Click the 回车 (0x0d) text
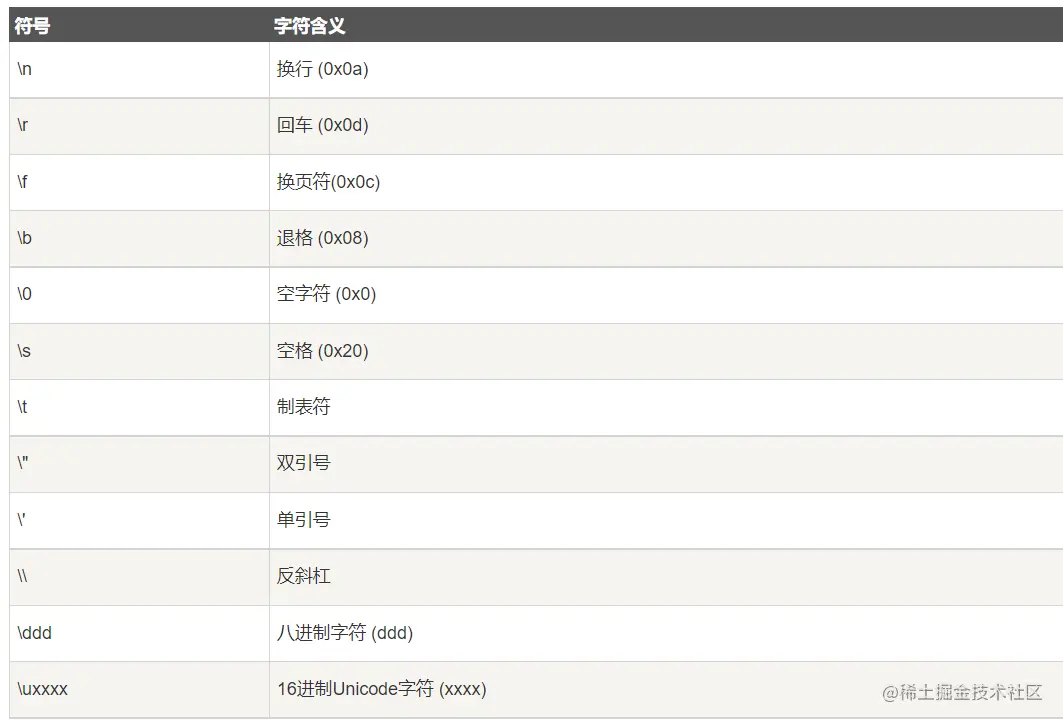This screenshot has height=723, width=1063. (323, 126)
